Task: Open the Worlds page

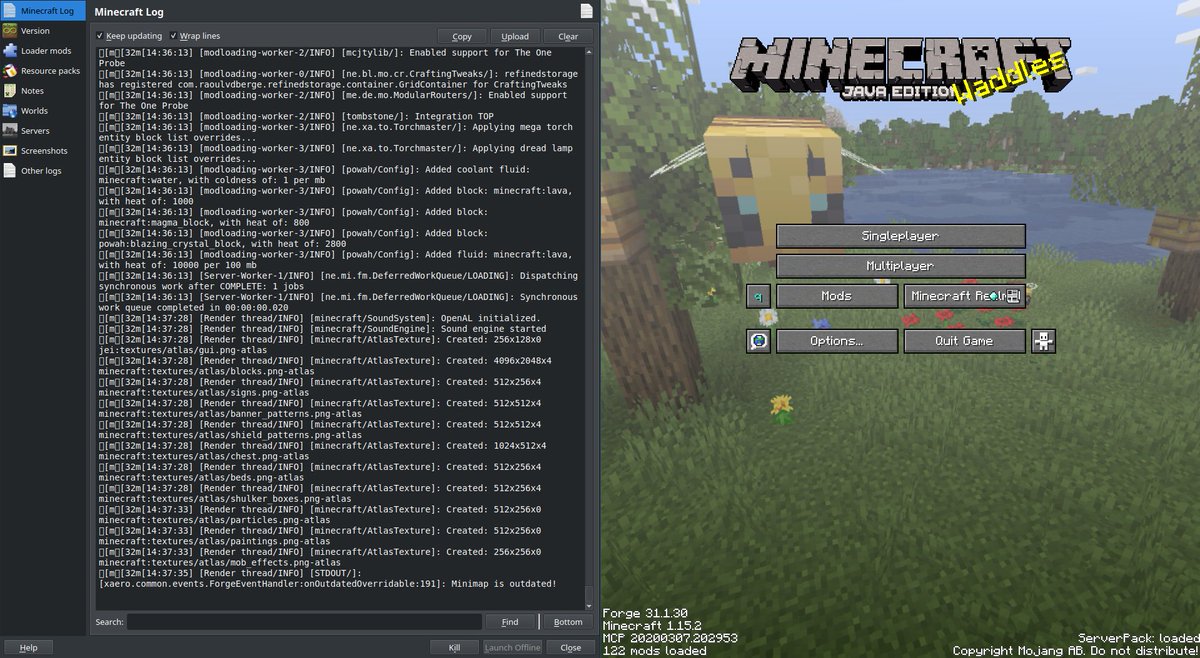Action: click(x=43, y=111)
